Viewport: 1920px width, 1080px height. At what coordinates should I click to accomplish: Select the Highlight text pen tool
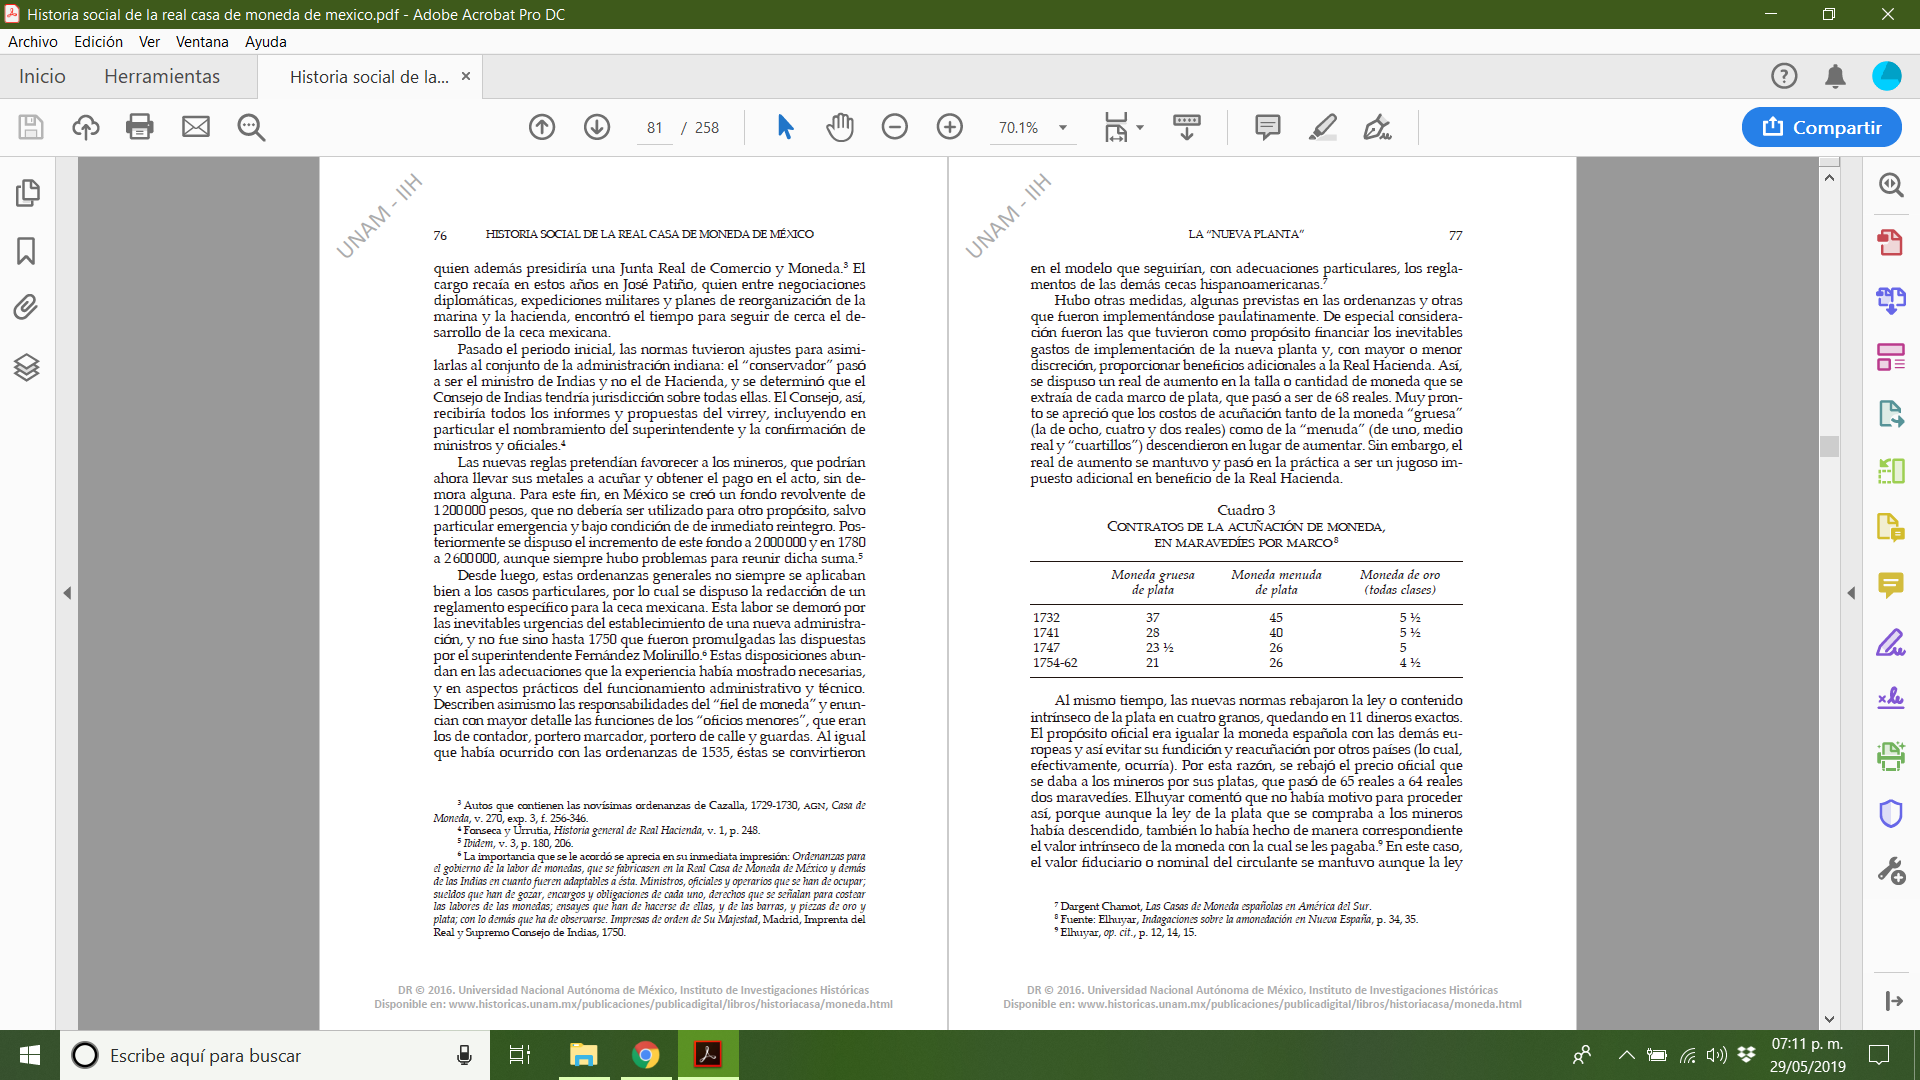[x=1322, y=127]
